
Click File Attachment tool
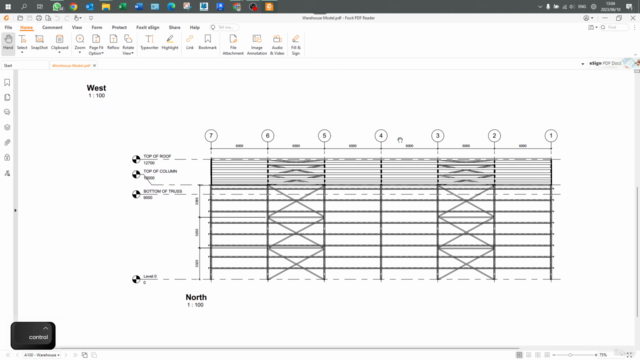click(x=233, y=44)
